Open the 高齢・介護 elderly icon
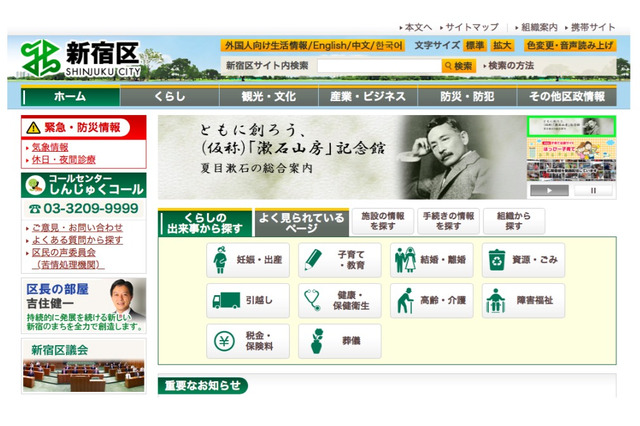 [431, 301]
